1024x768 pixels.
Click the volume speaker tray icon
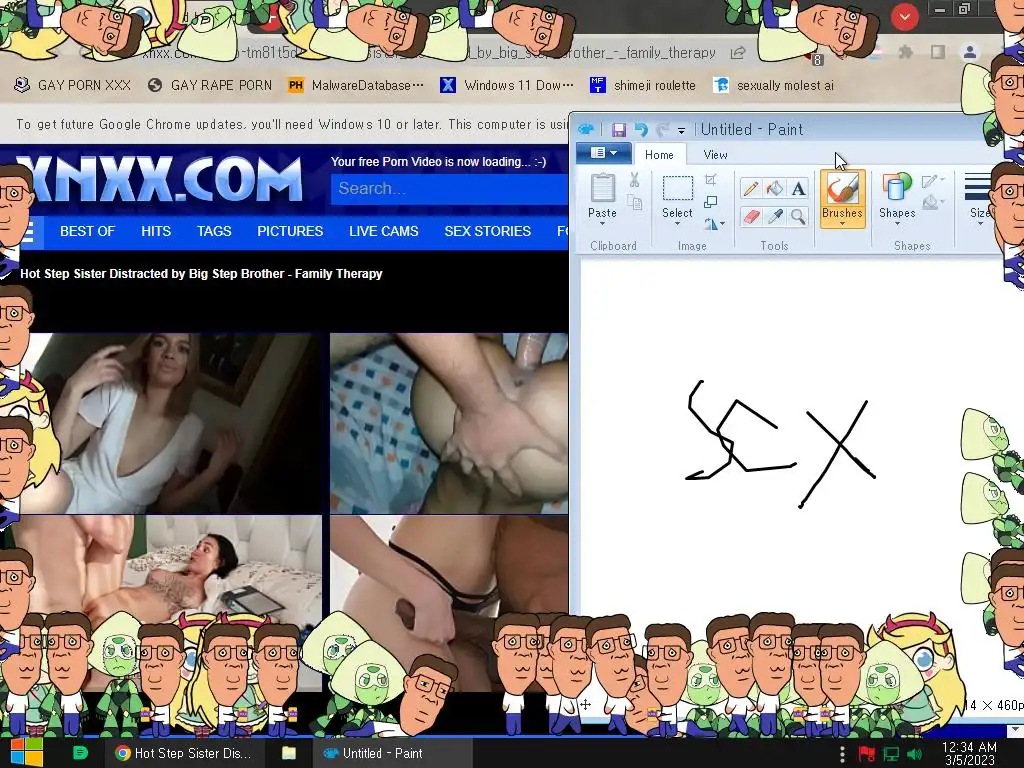[916, 754]
